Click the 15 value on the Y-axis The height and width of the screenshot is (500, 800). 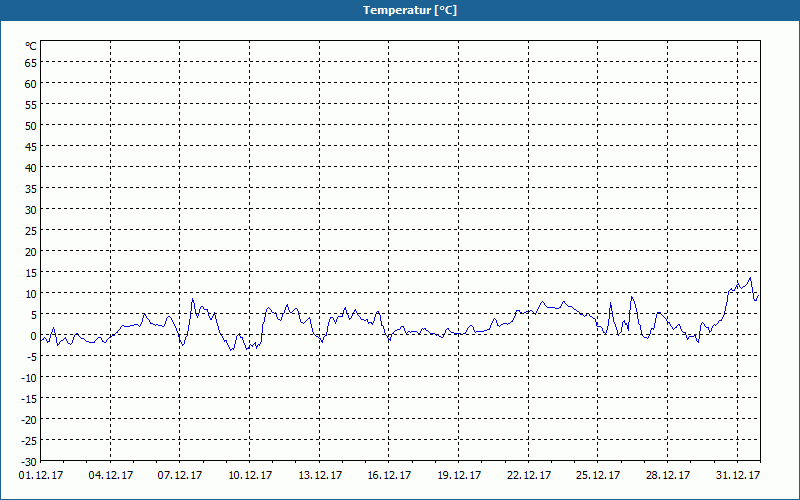pos(31,272)
